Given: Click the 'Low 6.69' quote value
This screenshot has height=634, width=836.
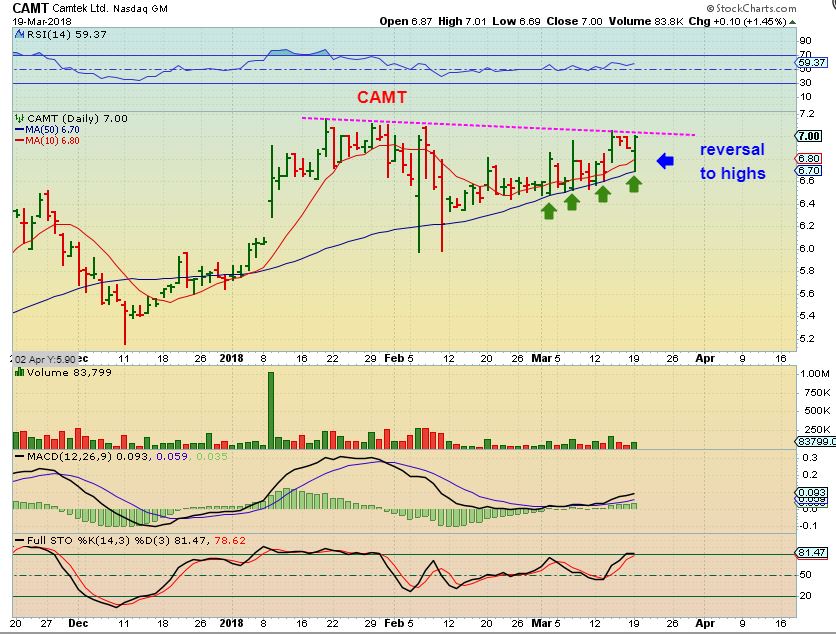Looking at the screenshot, I should (516, 21).
